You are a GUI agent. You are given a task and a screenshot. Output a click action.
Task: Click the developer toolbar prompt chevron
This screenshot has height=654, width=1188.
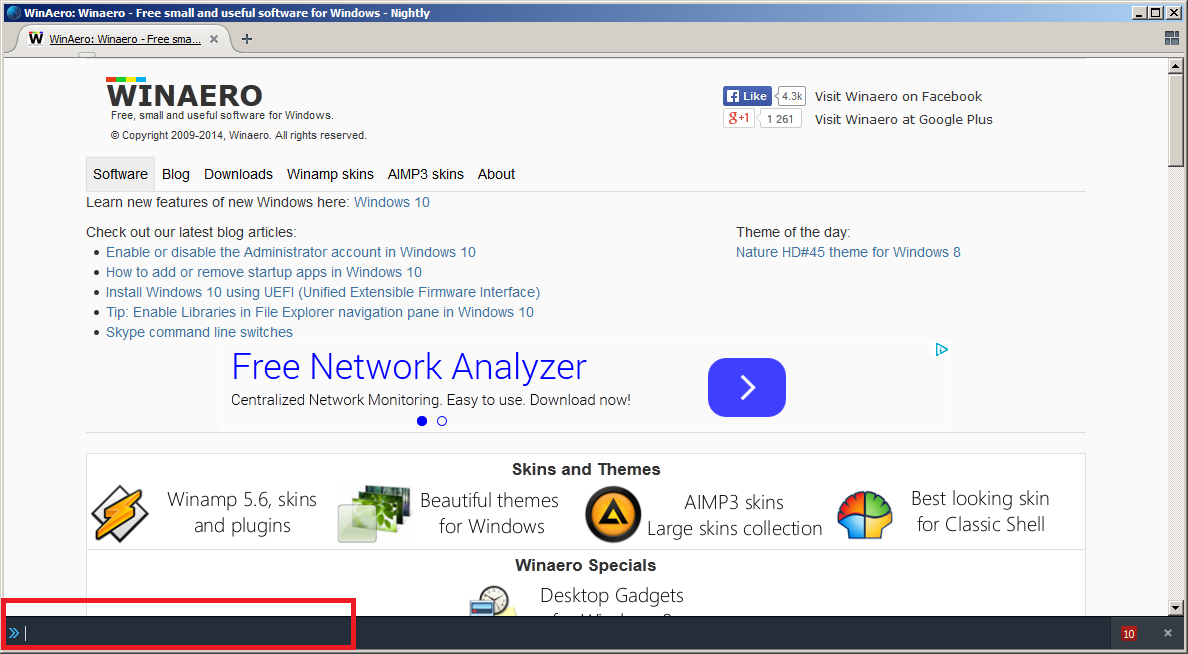pos(14,633)
